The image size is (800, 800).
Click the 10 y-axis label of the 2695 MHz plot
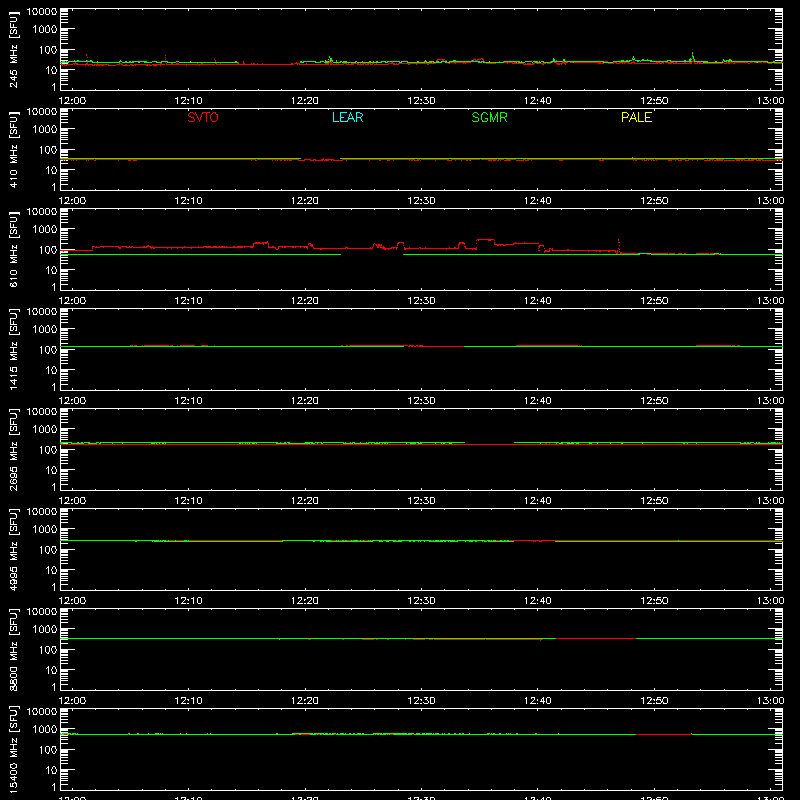pyautogui.click(x=52, y=470)
